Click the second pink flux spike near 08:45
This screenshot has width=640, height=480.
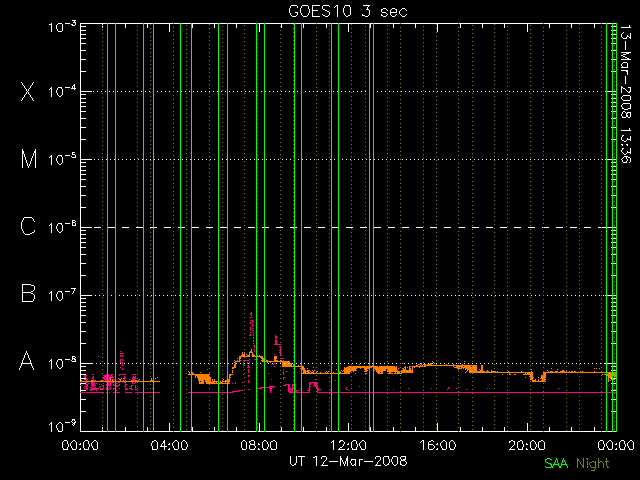pos(277,348)
